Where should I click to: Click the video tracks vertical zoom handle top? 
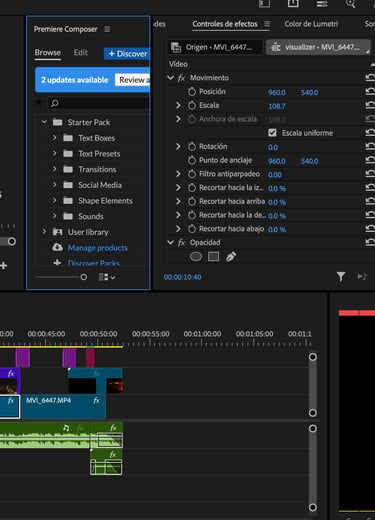coord(313,357)
